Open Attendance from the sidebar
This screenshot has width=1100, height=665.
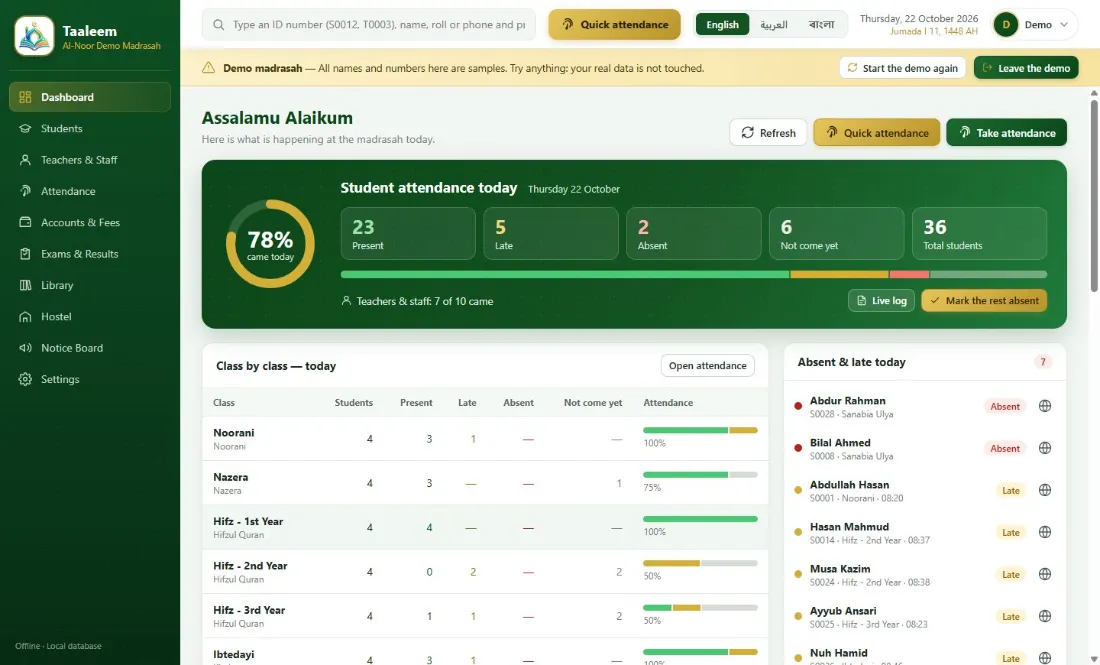90,191
